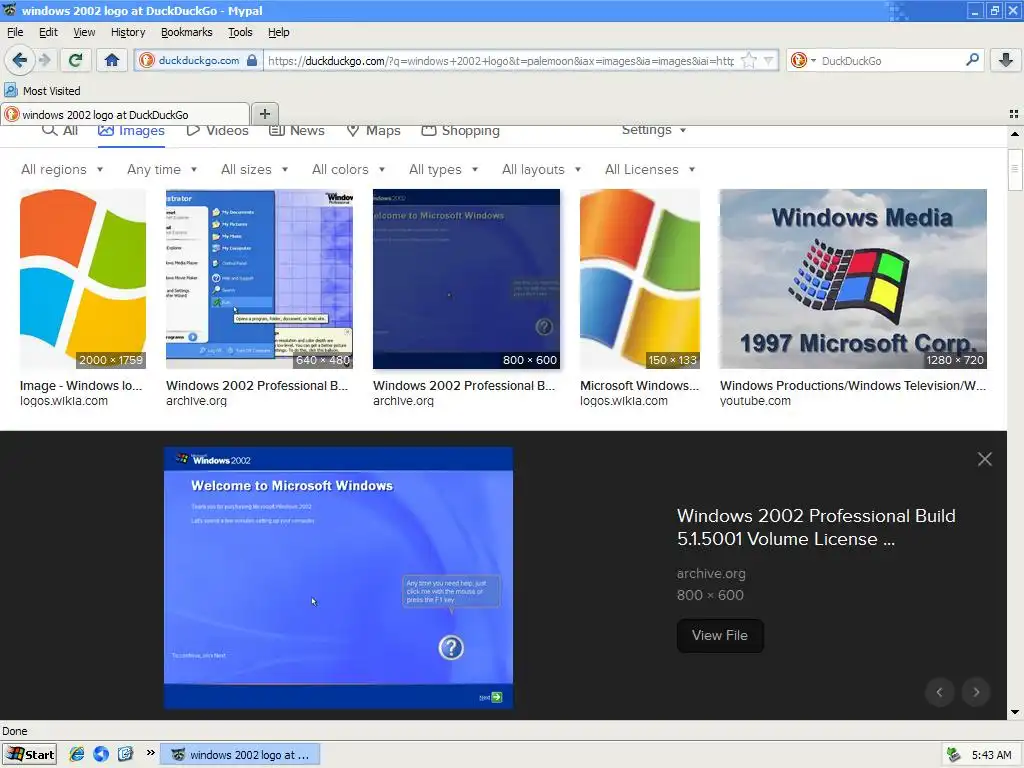The width and height of the screenshot is (1024, 768).
Task: Open the Most Visited bookmarks folder
Action: (x=43, y=91)
